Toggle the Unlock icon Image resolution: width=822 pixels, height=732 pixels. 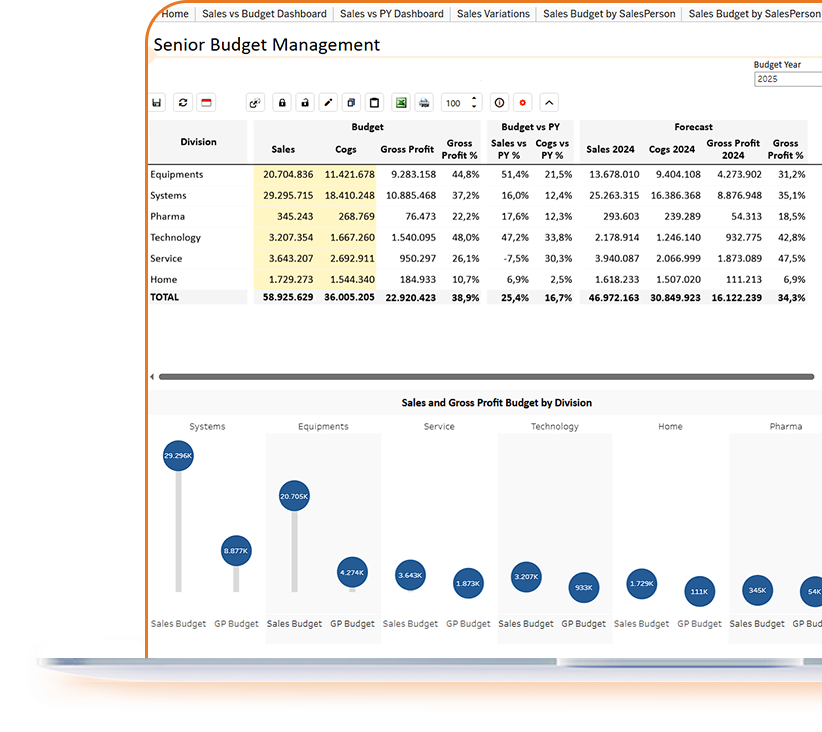306,102
